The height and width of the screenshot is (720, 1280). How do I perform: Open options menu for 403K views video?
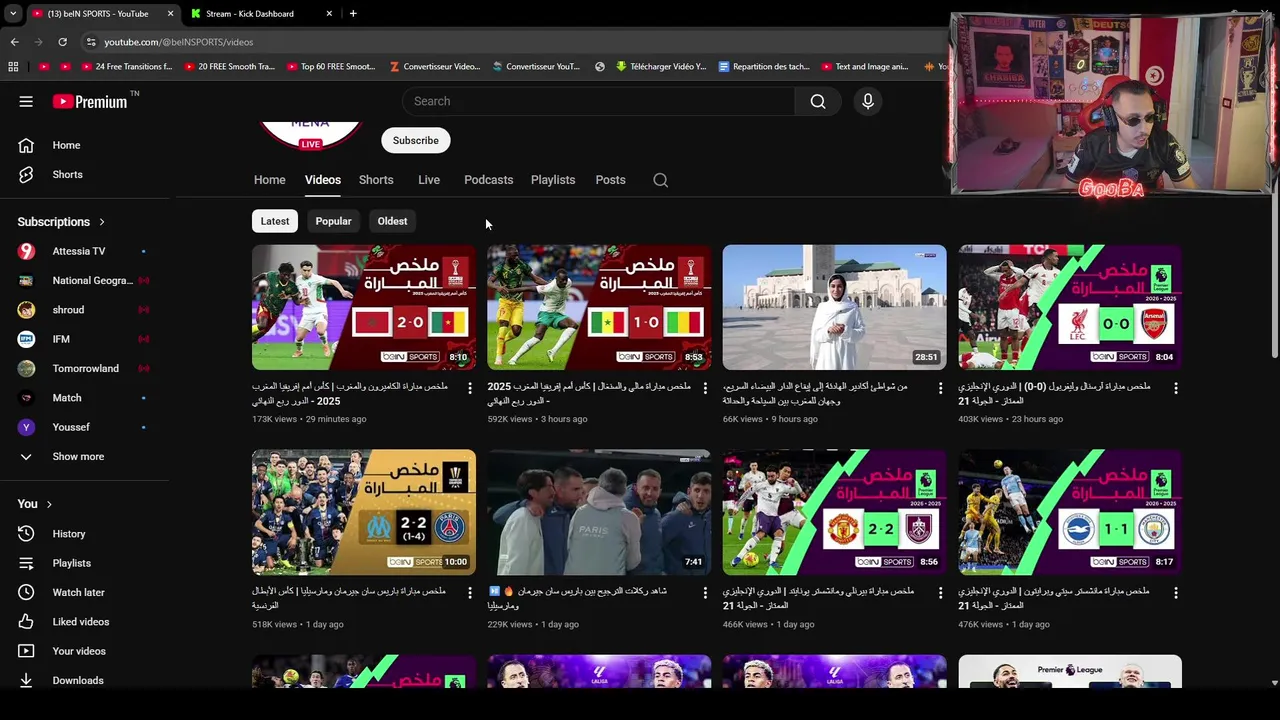click(x=1176, y=388)
